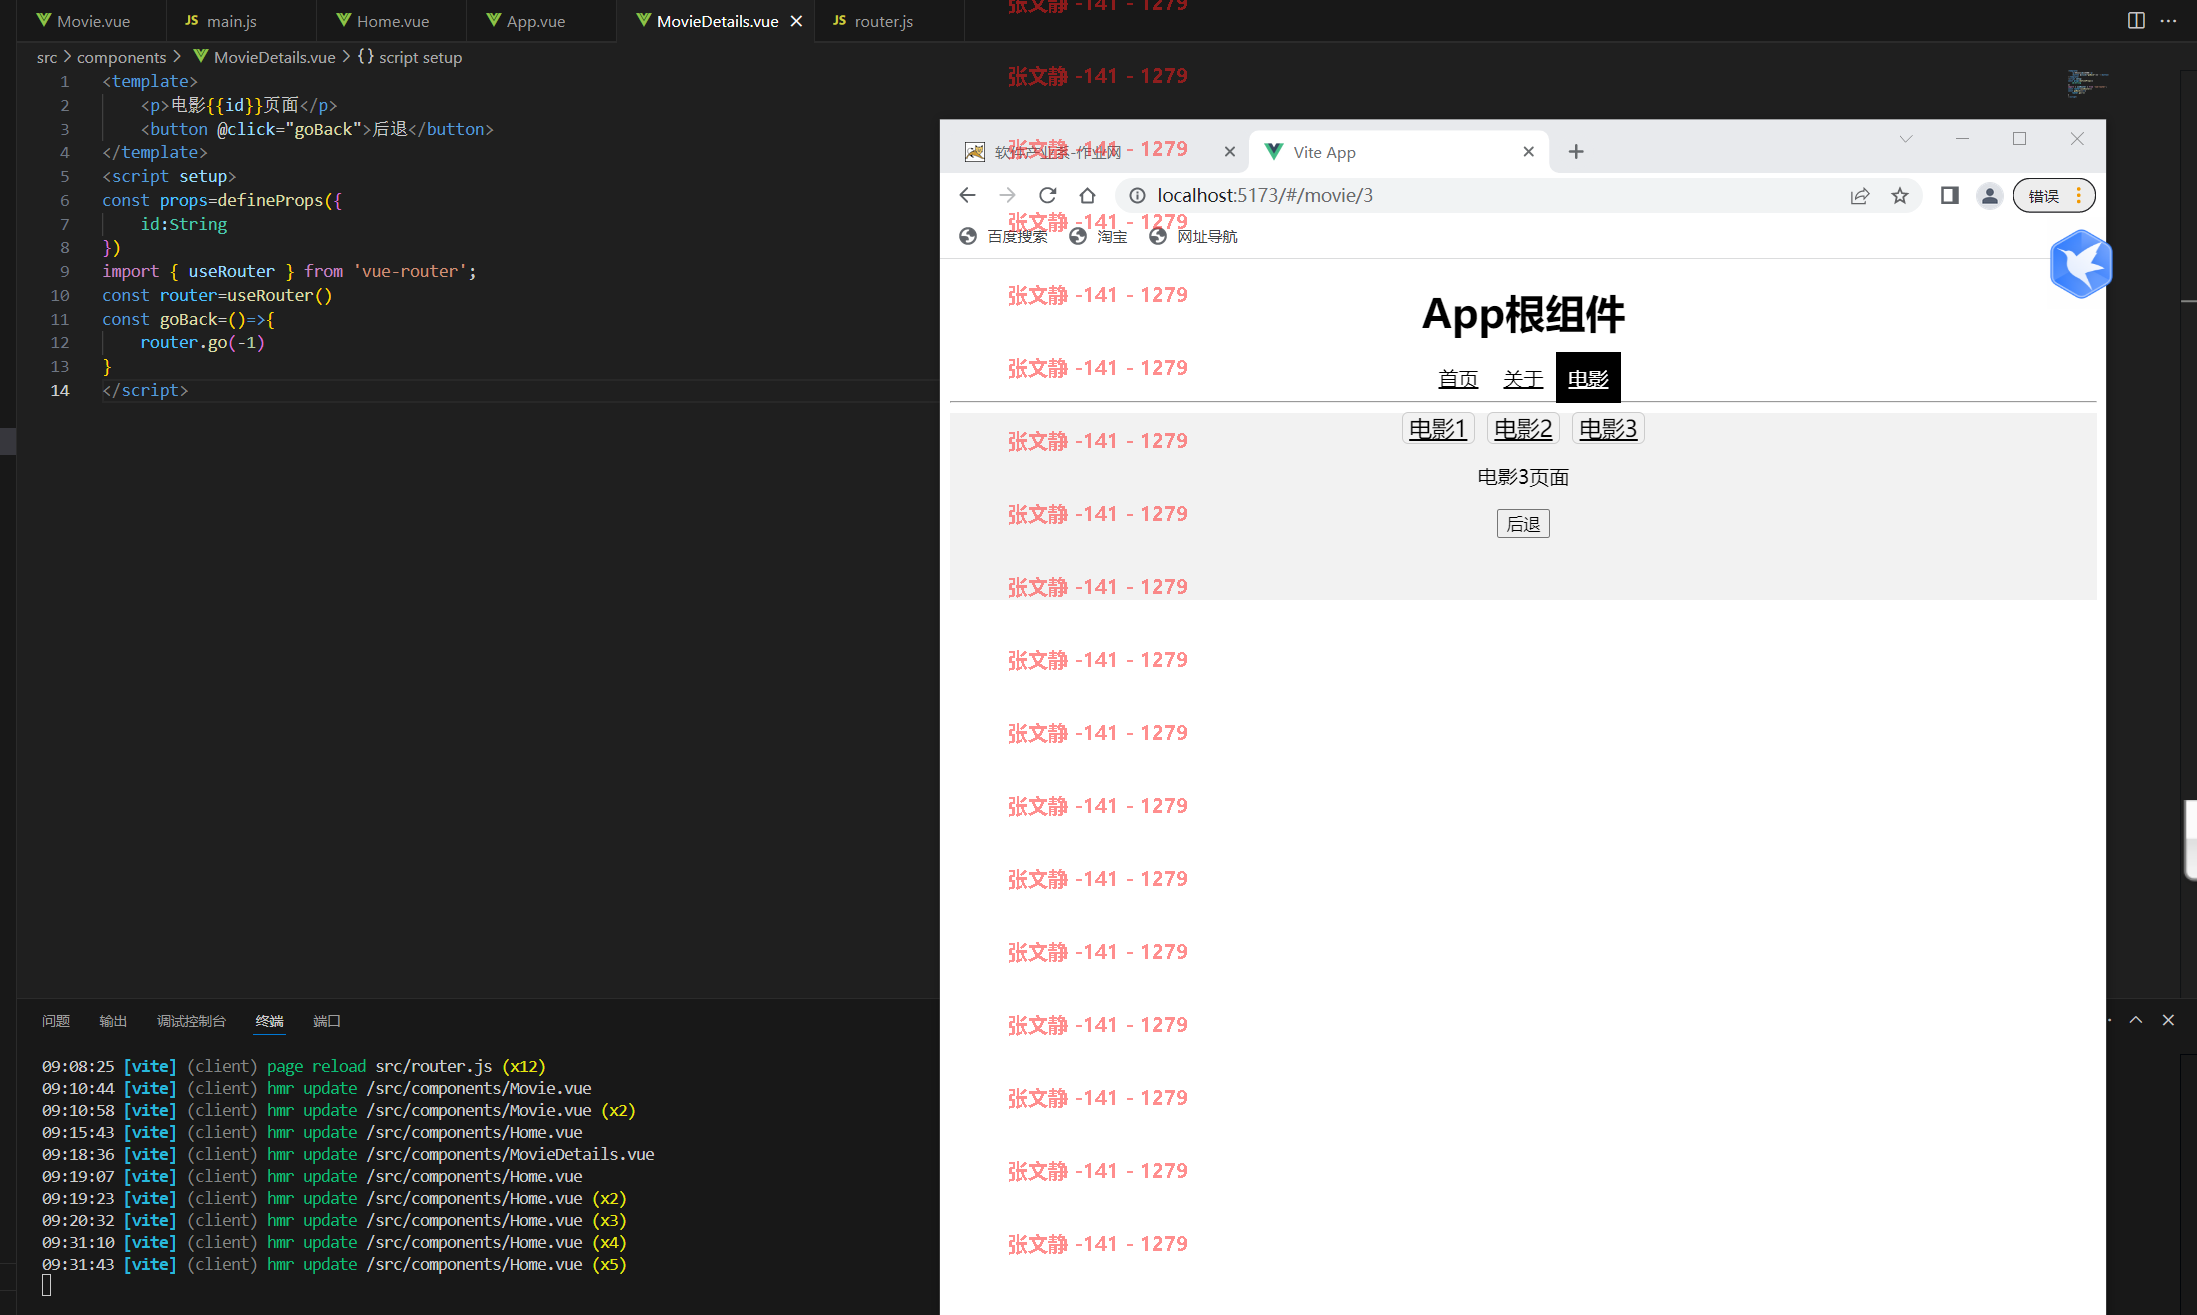The height and width of the screenshot is (1315, 2197).
Task: Click the 错误 update button
Action: 2054,196
